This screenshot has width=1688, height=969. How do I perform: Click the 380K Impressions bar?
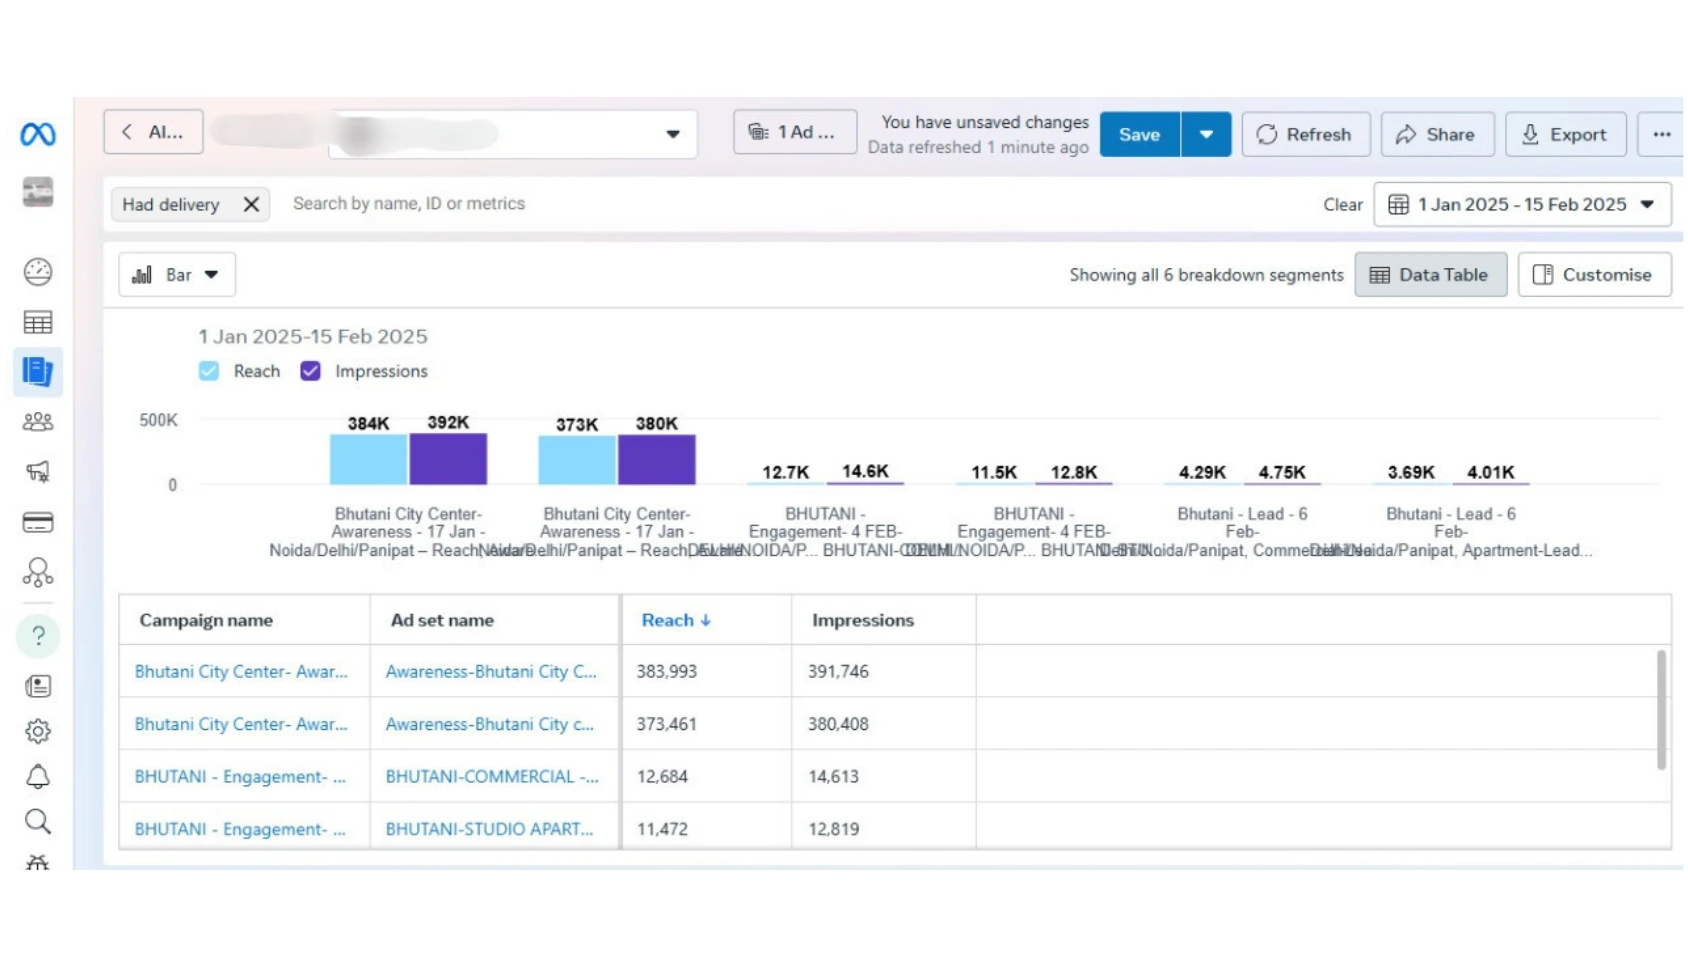coord(656,460)
